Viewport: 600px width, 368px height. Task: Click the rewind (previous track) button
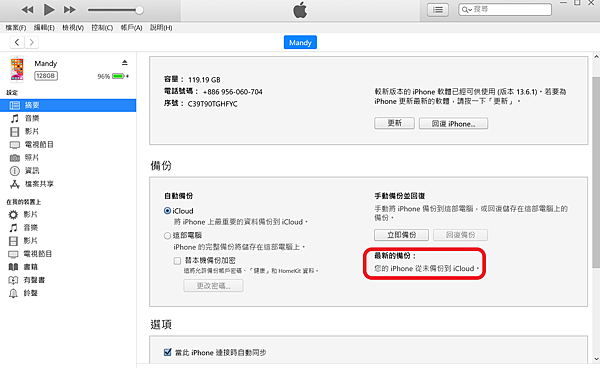[27, 10]
